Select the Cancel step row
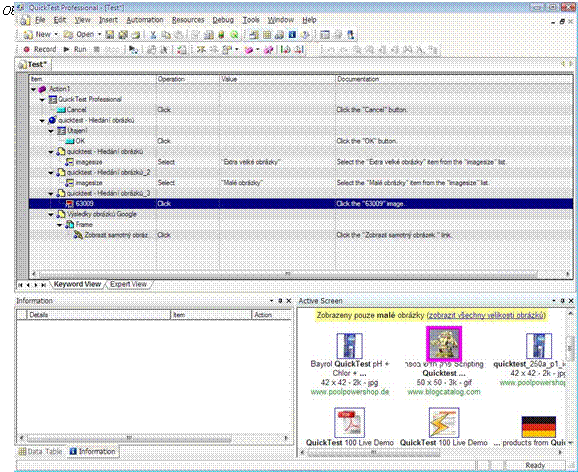This screenshot has width=578, height=472. pos(301,110)
